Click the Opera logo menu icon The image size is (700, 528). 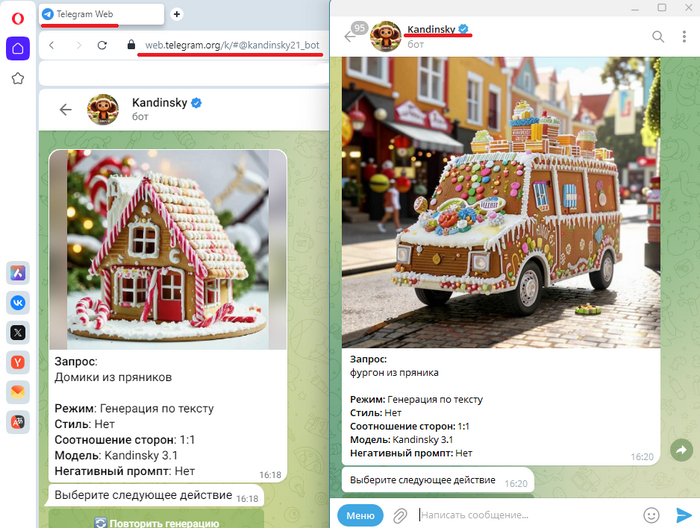click(x=18, y=19)
